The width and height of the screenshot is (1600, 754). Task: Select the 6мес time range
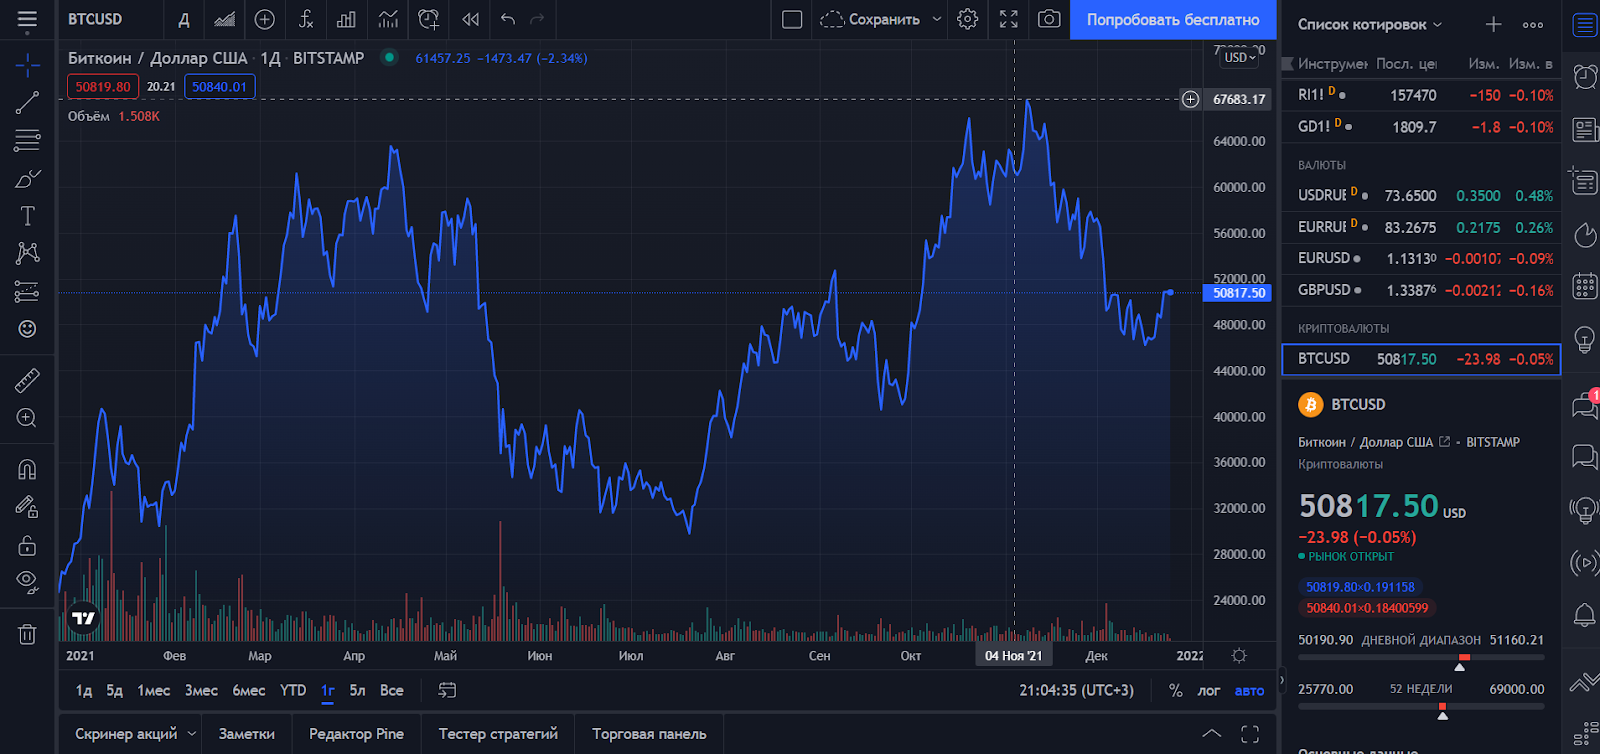click(x=249, y=690)
